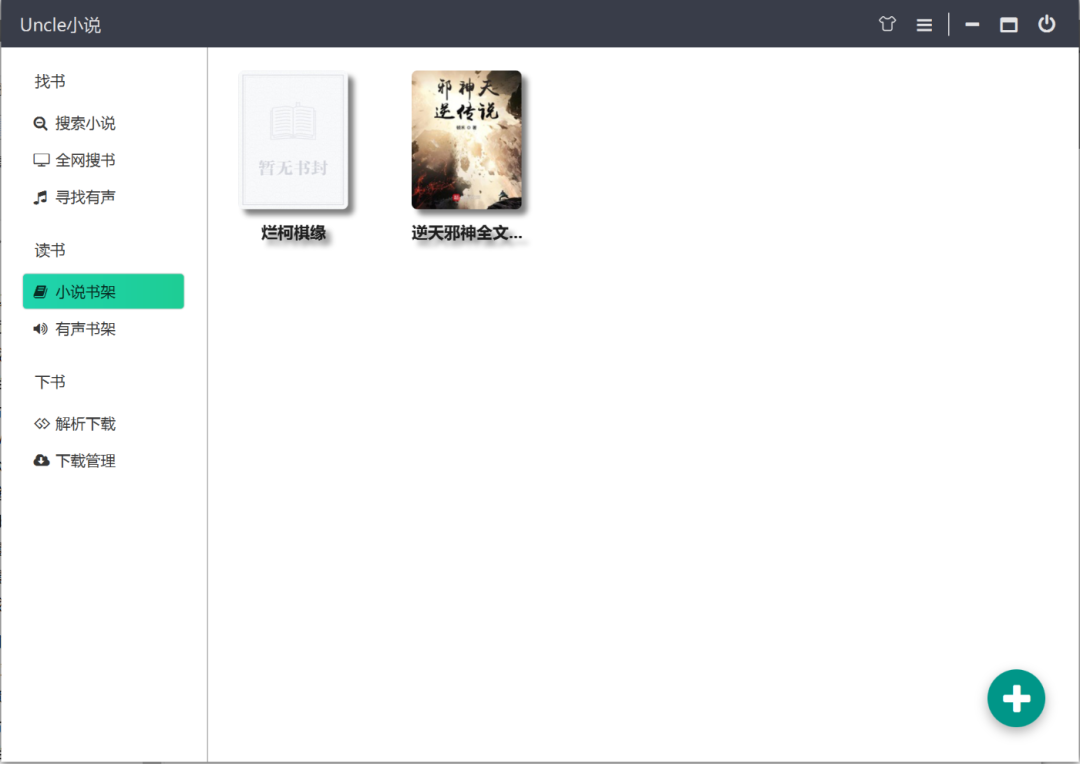Viewport: 1080px width, 764px height.
Task: Minimize the Uncle小说 window
Action: click(x=972, y=24)
